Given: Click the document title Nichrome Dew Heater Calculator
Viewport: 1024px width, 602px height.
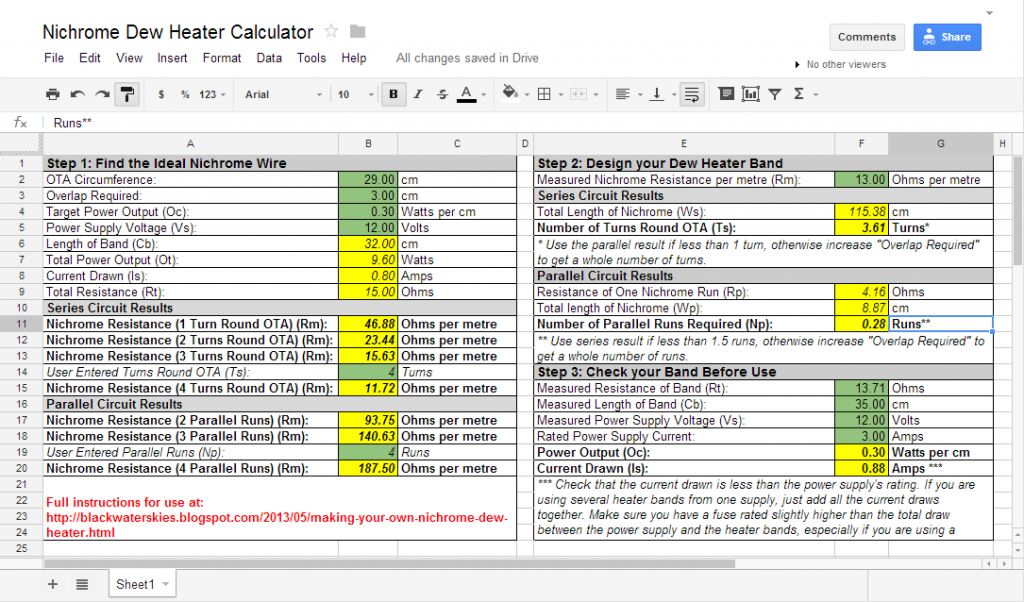Looking at the screenshot, I should pos(178,32).
